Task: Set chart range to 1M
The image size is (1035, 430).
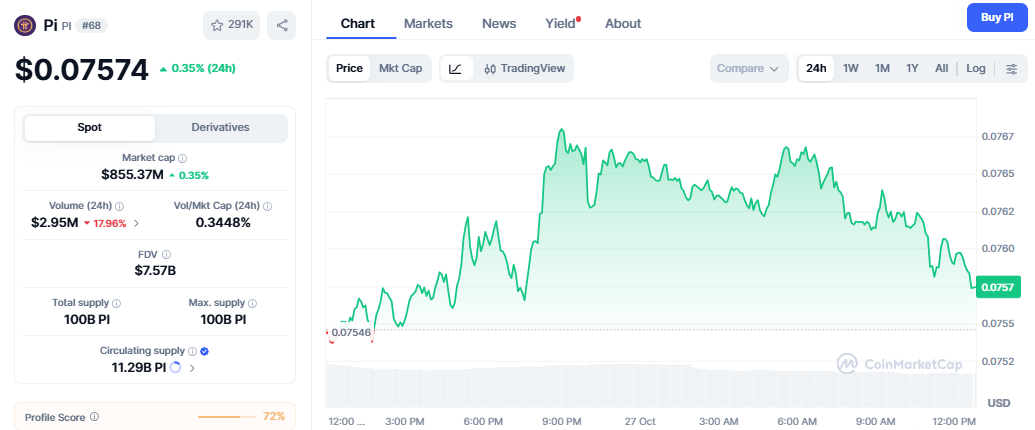Action: coord(883,69)
